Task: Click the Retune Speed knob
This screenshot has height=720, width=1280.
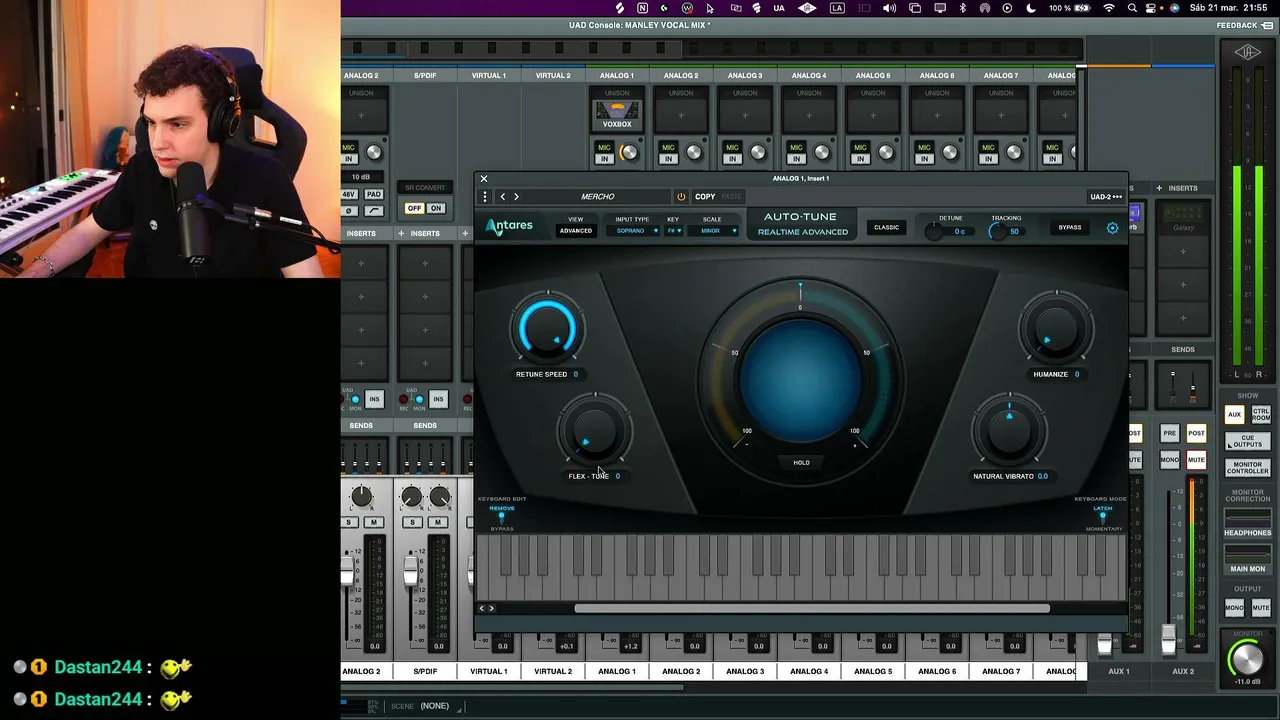Action: 547,329
